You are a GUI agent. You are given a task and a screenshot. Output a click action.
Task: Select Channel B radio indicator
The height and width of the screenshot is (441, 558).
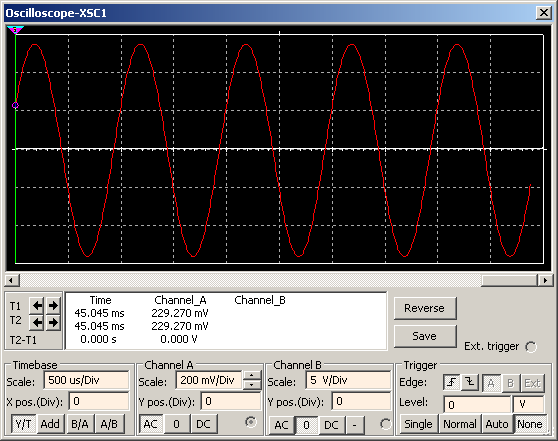[385, 424]
